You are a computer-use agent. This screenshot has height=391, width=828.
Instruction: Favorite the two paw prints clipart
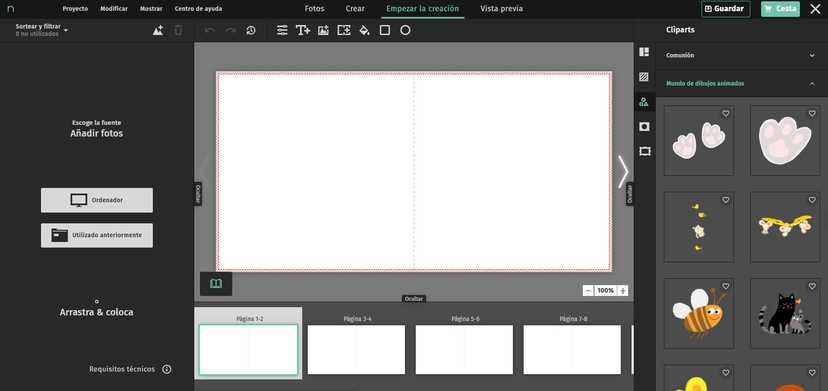[x=726, y=114]
